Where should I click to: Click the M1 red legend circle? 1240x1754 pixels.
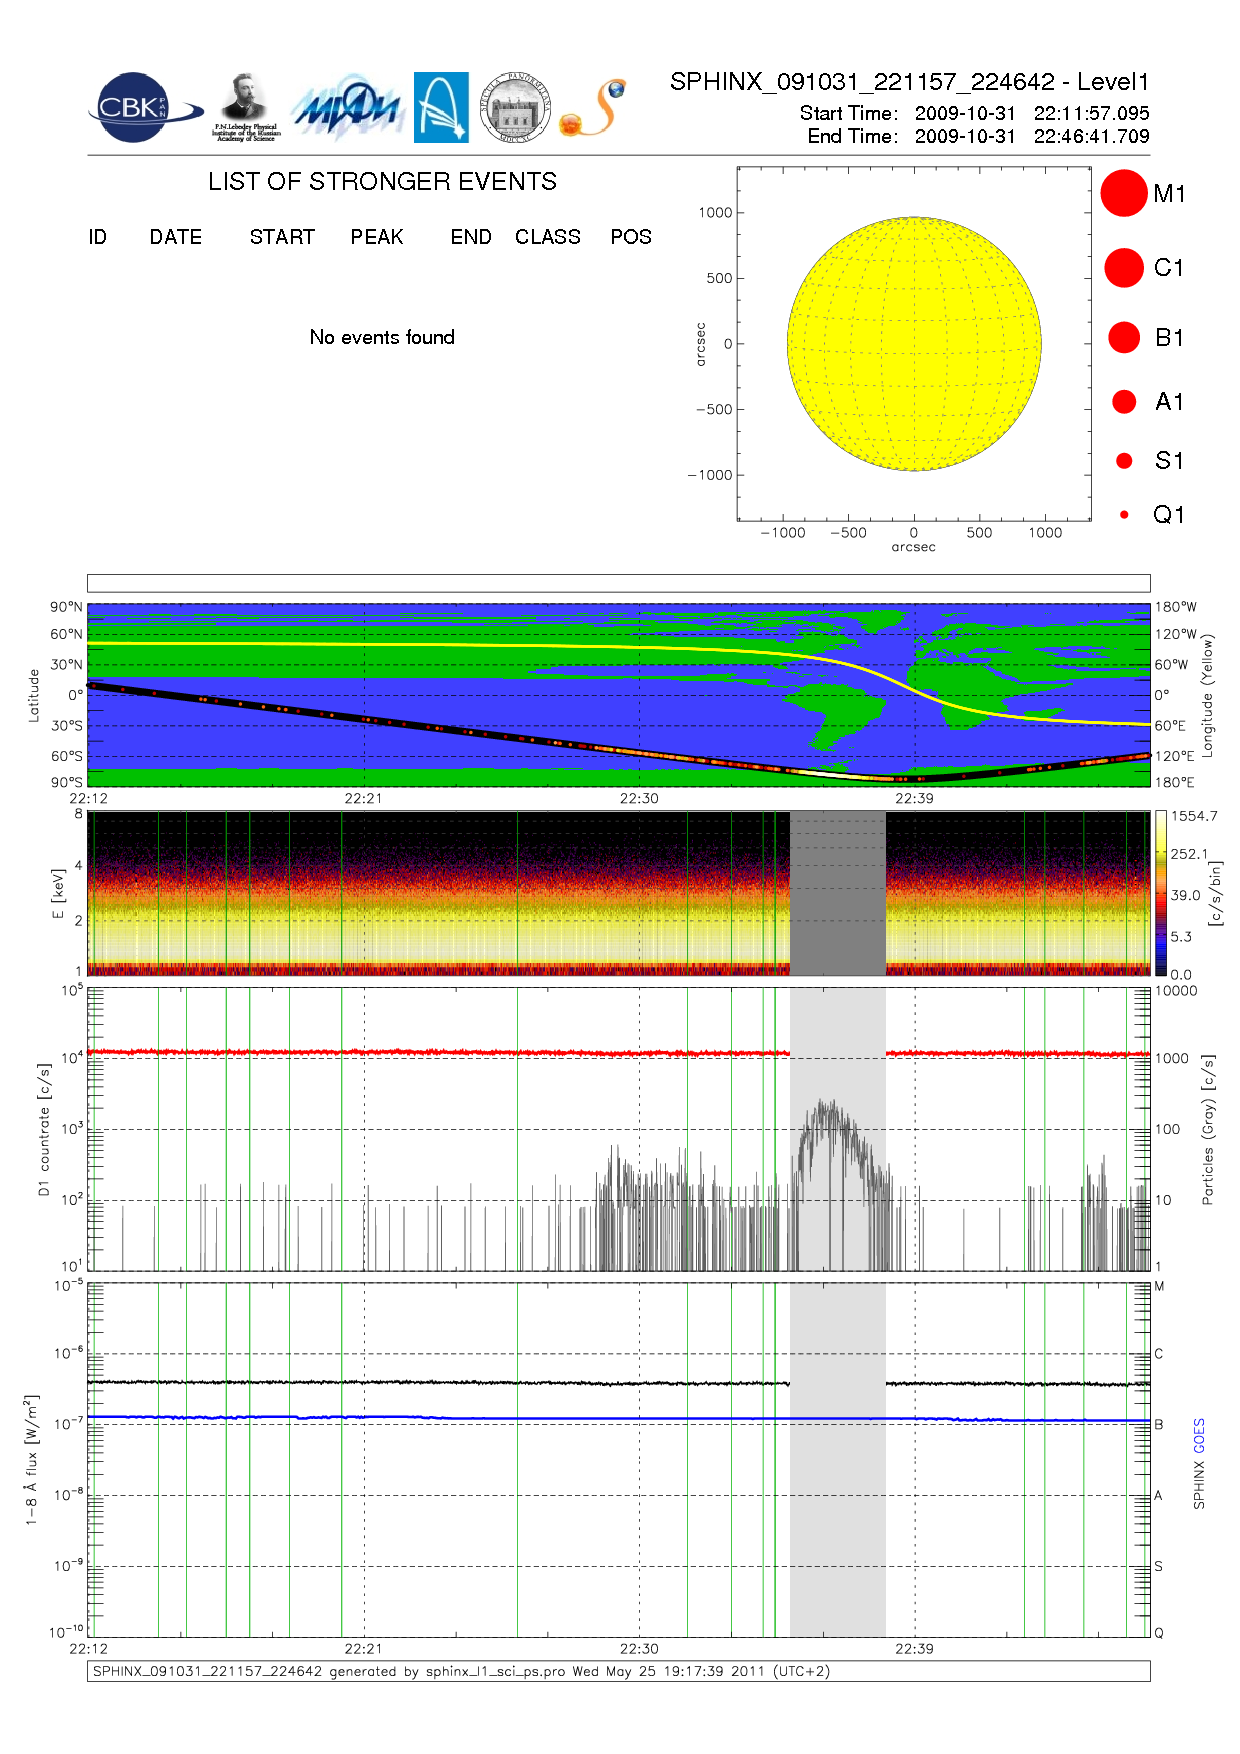click(x=1123, y=193)
